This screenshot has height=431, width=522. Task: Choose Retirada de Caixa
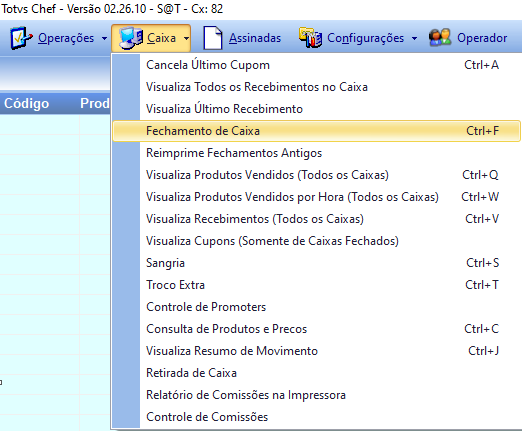coord(316,373)
